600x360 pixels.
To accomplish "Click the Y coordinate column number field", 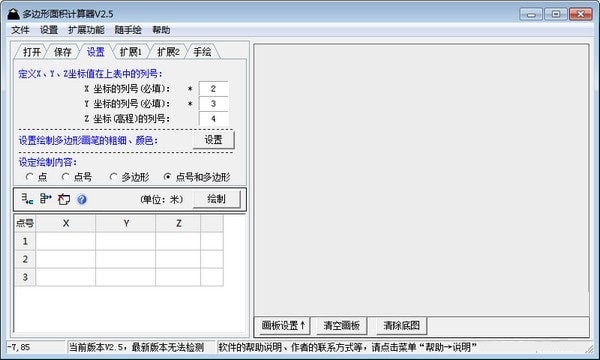I will tap(214, 104).
